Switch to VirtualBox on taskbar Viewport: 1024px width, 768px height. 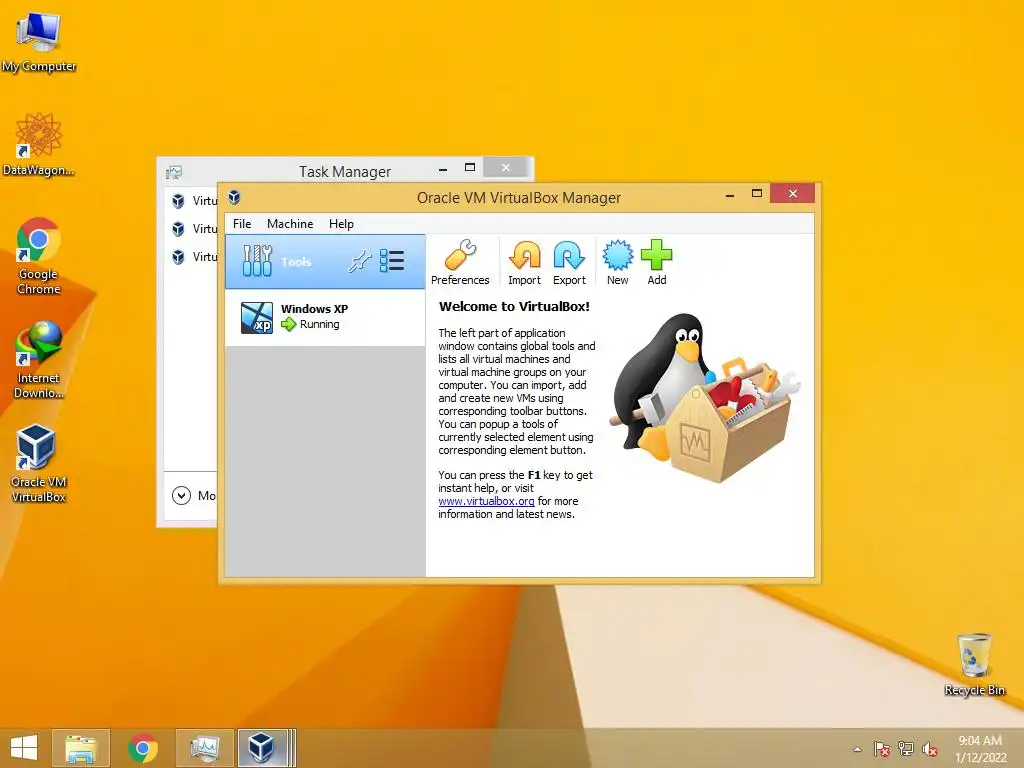[266, 748]
